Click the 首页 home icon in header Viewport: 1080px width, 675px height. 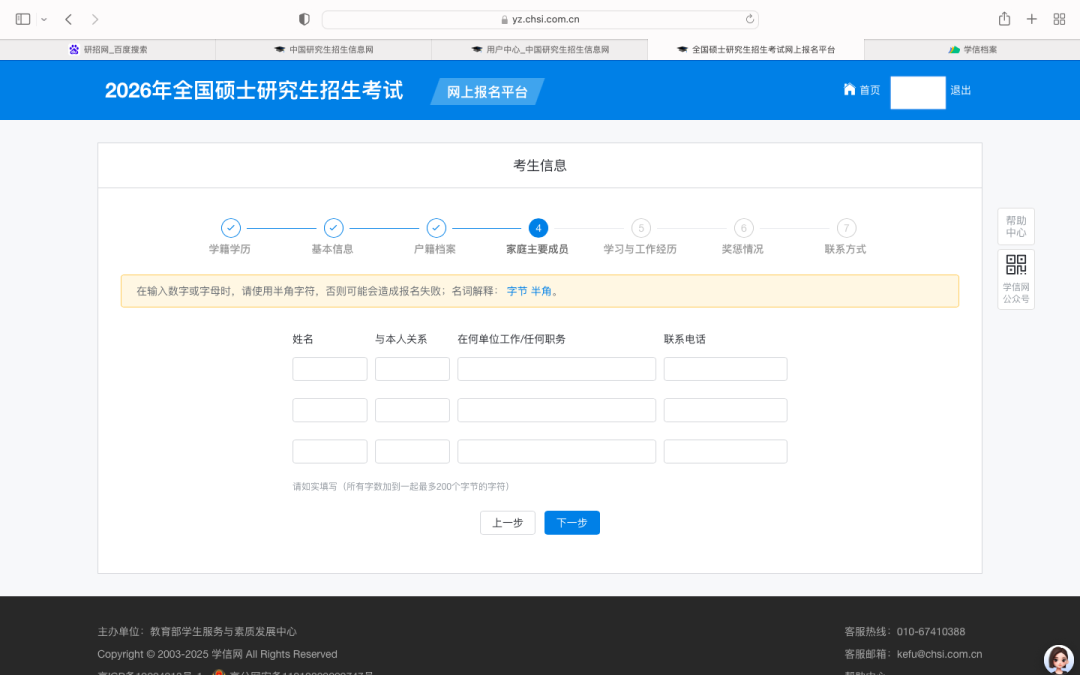pos(850,90)
